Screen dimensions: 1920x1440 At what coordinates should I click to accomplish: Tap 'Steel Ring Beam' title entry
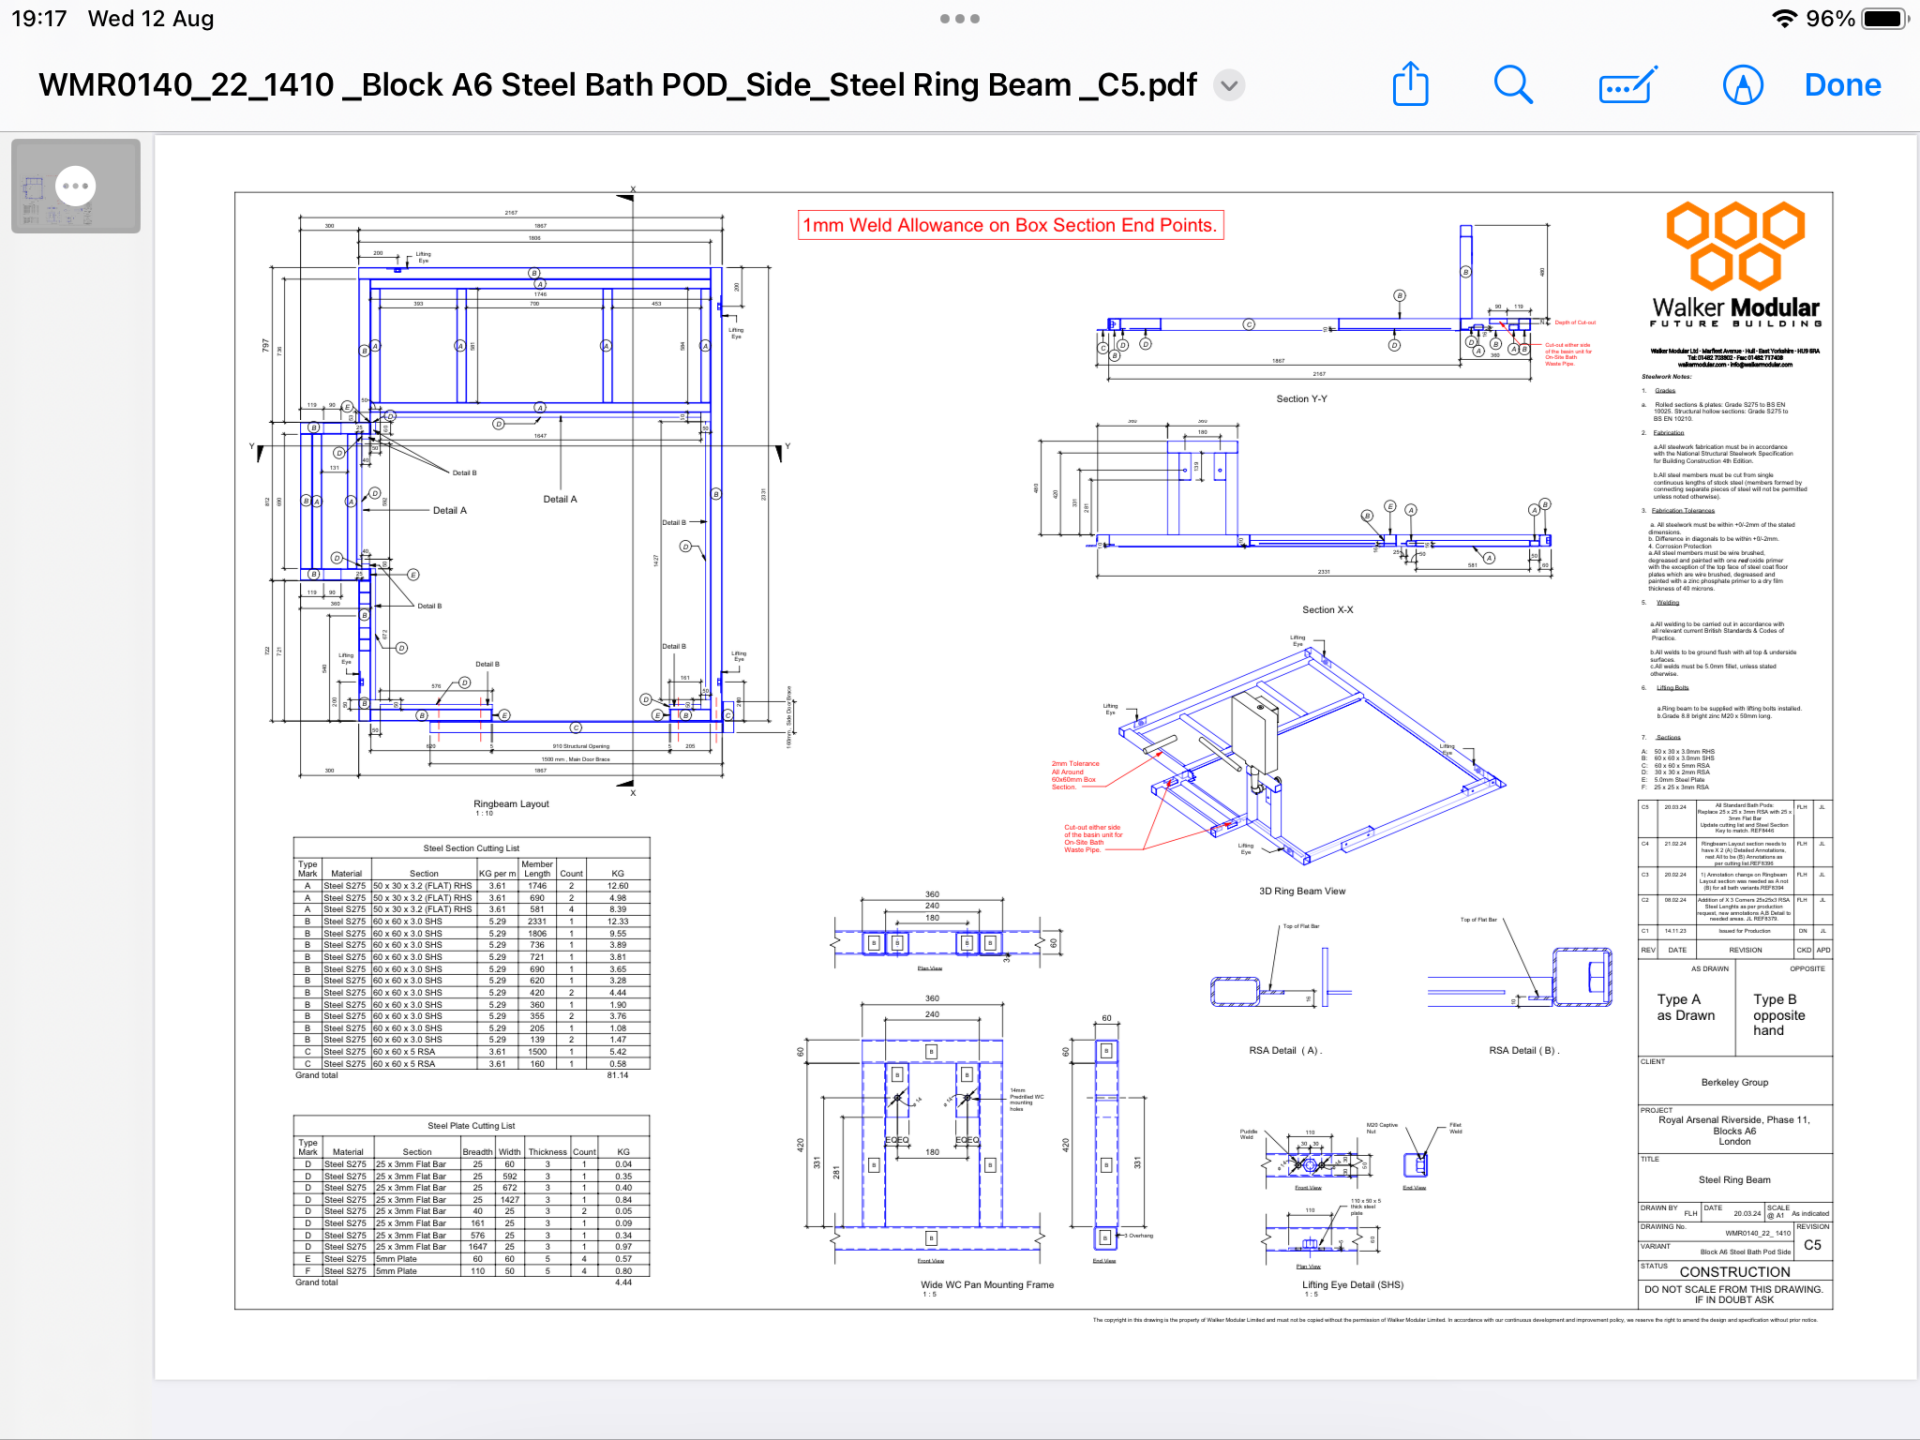pos(1734,1181)
